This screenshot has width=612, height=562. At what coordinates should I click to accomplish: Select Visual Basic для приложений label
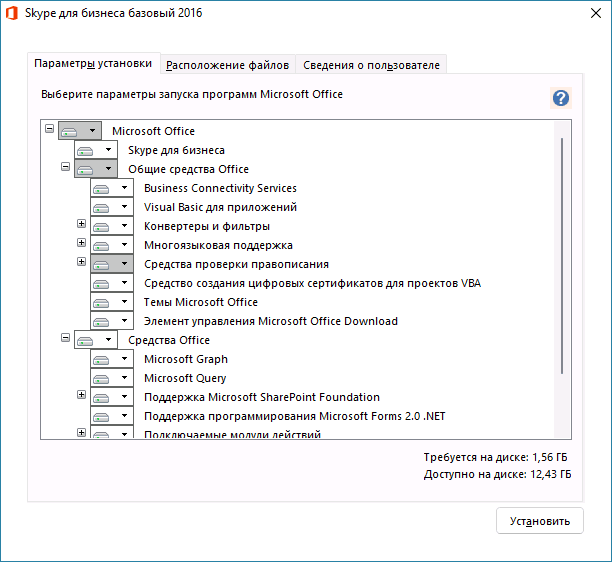pos(221,207)
